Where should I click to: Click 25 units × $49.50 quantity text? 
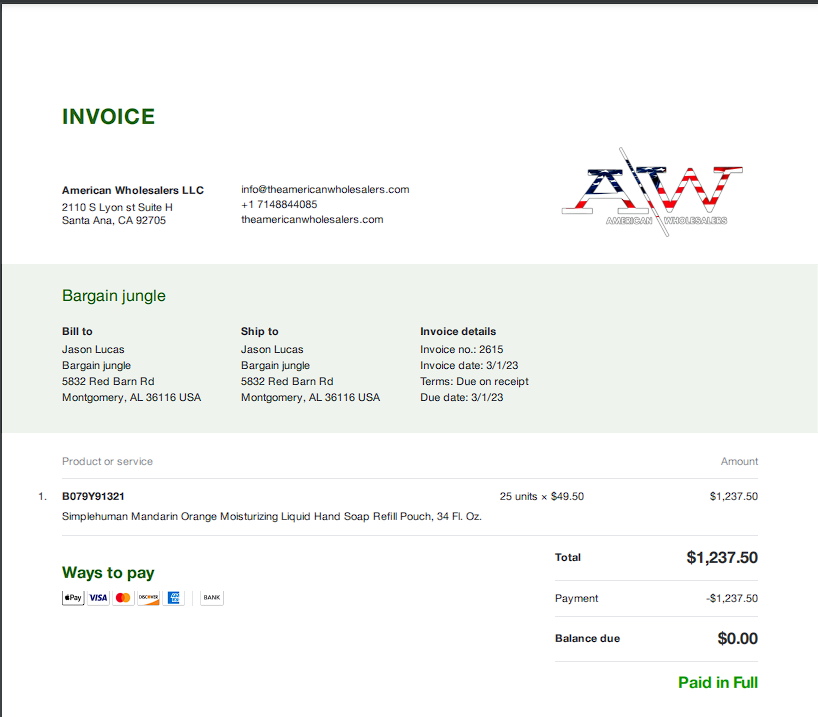[x=542, y=496]
